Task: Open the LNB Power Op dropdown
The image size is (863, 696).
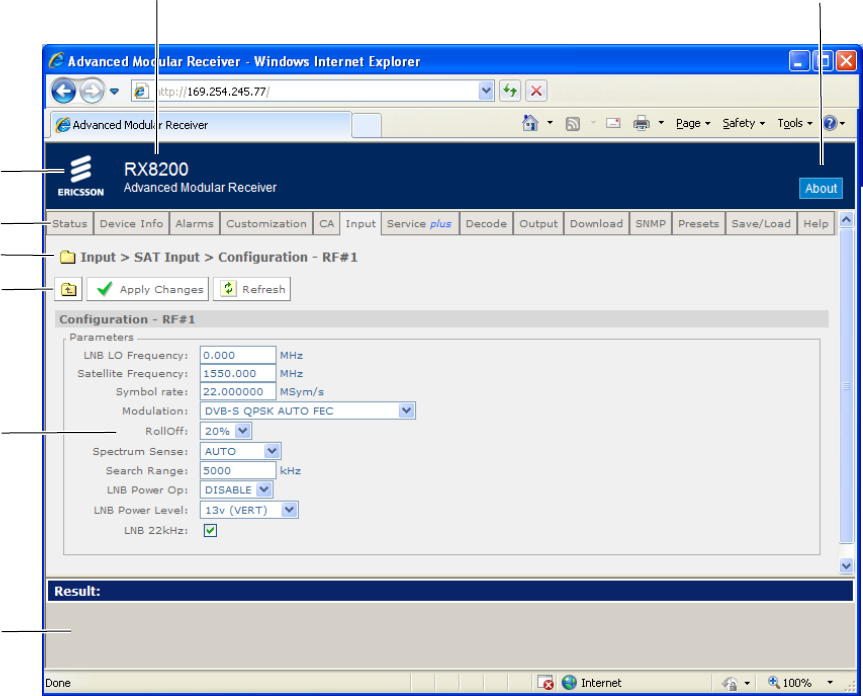Action: tap(236, 490)
